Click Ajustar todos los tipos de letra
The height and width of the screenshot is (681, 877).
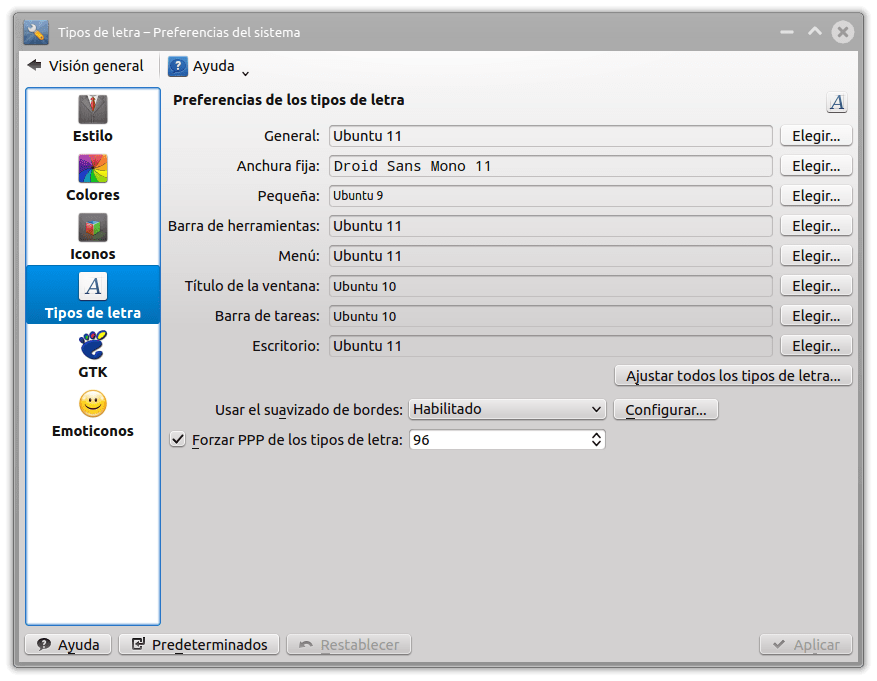(732, 376)
